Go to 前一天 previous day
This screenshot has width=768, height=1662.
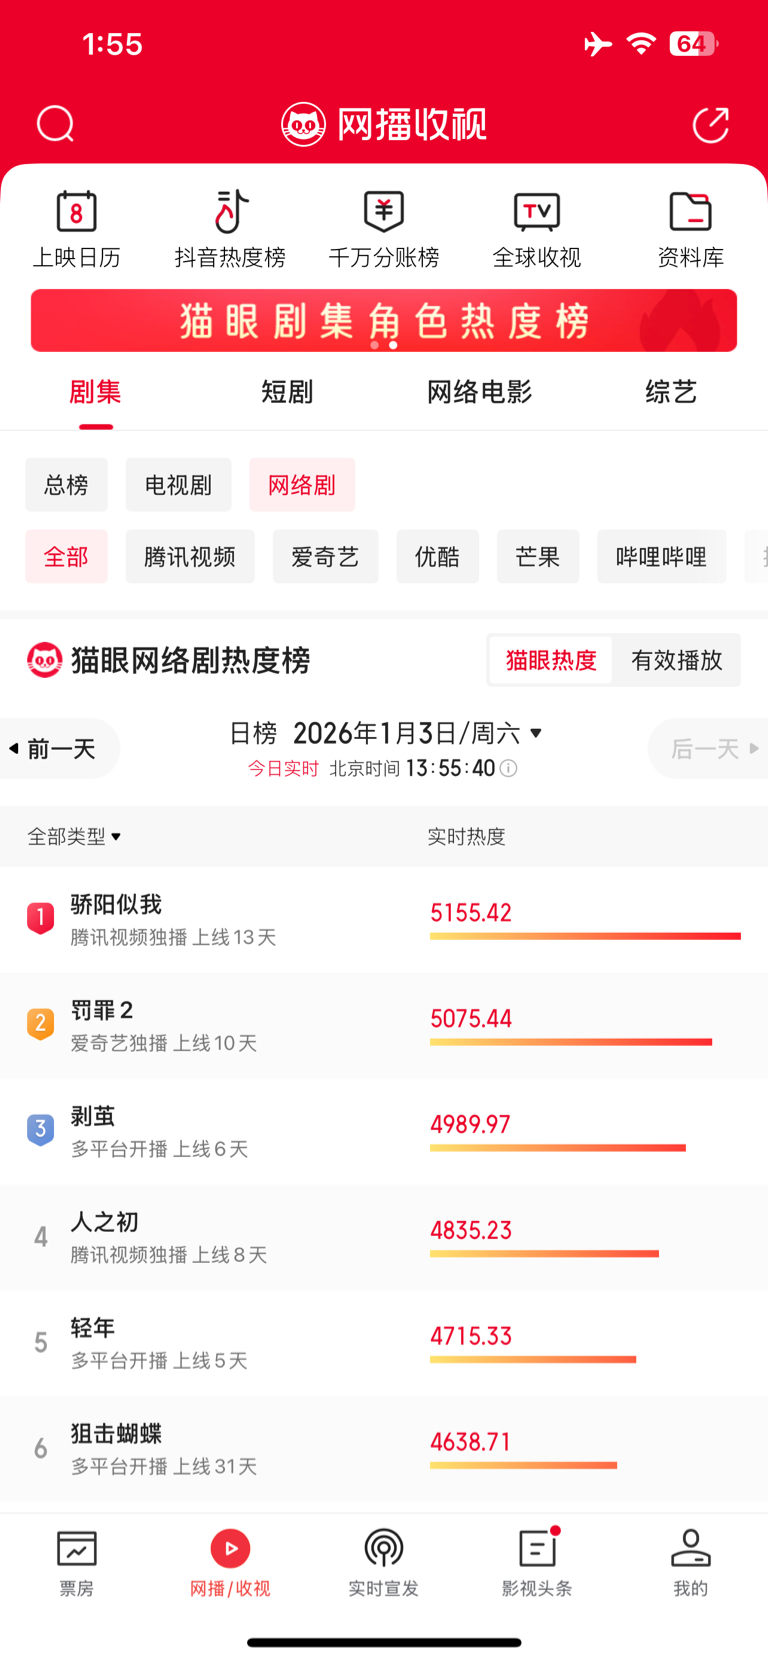(x=60, y=748)
